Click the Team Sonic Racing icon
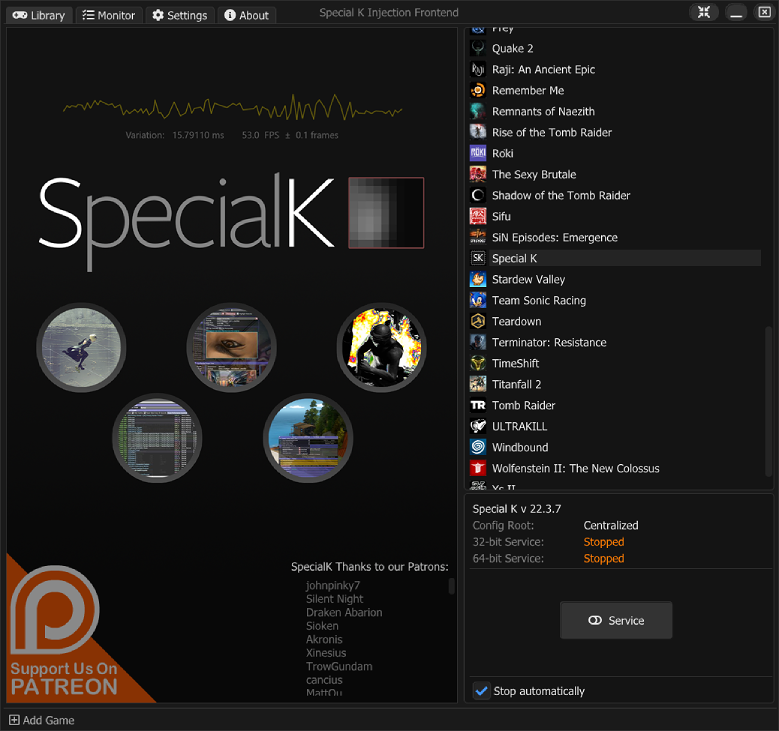This screenshot has height=731, width=779. [x=478, y=300]
